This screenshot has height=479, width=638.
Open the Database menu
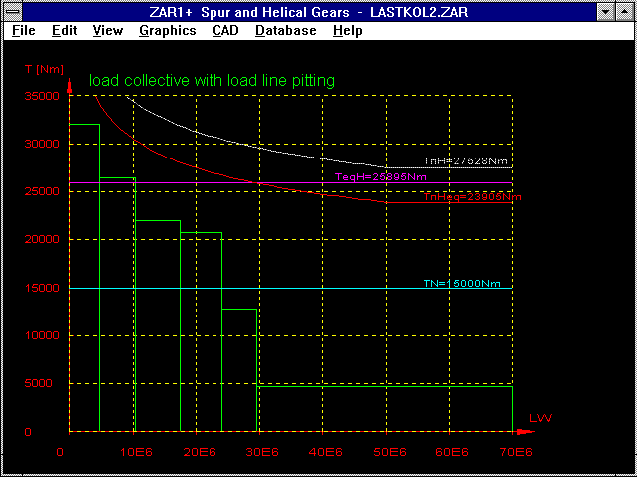click(285, 31)
